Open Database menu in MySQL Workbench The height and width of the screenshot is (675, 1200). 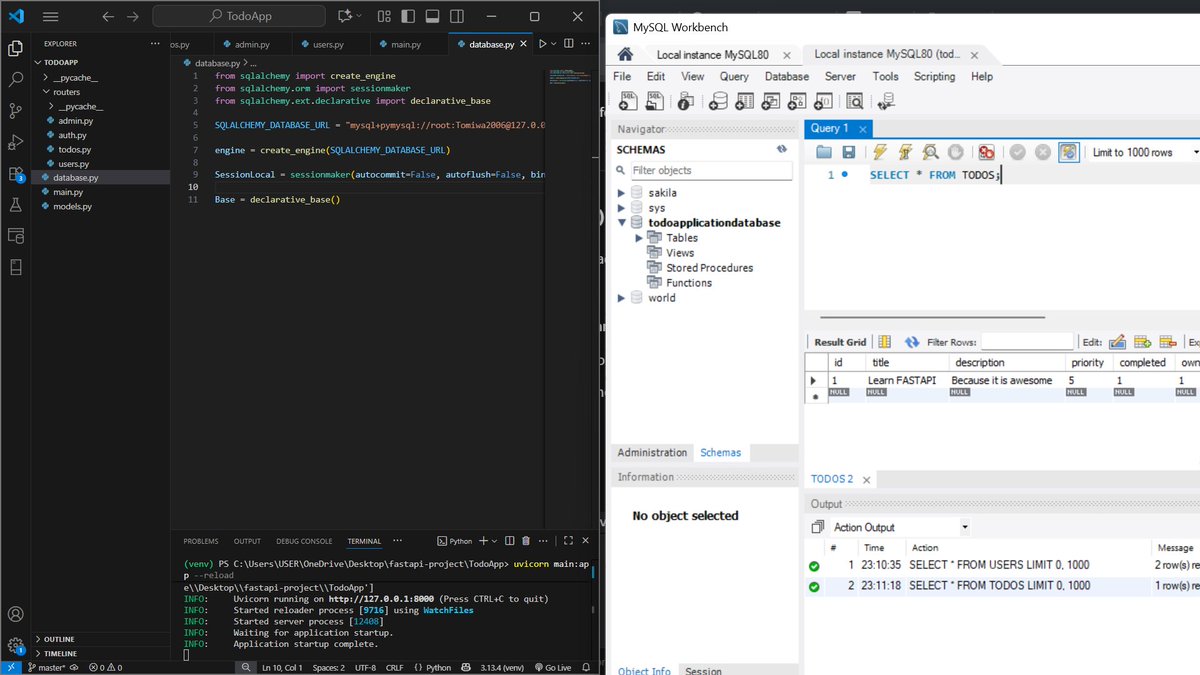tap(787, 76)
